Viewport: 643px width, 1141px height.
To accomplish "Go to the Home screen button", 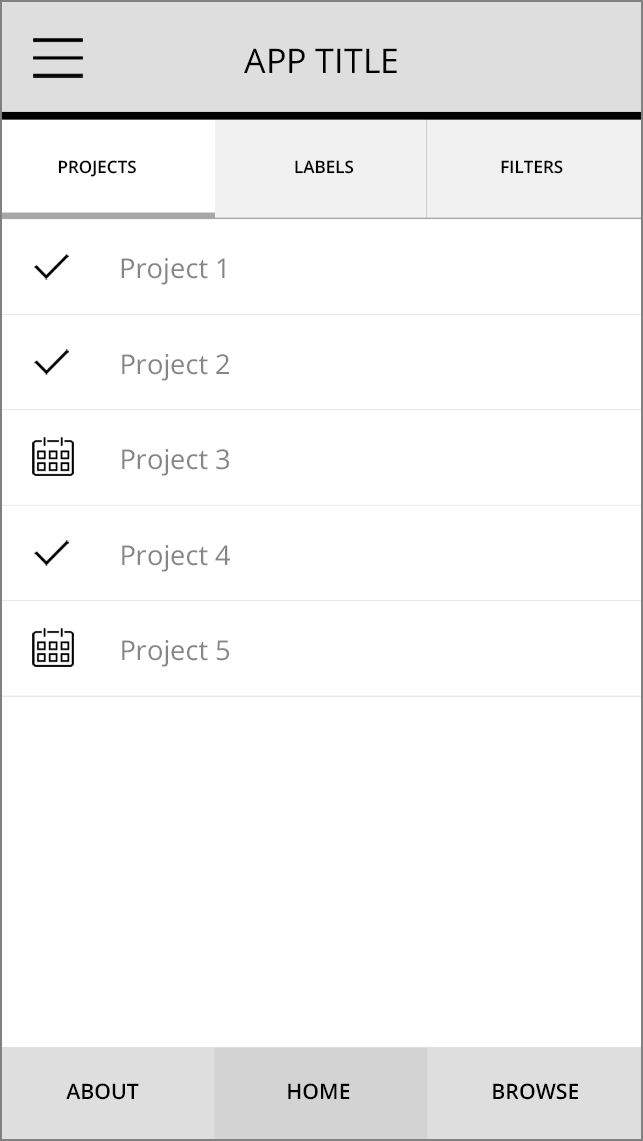I will pos(319,1091).
